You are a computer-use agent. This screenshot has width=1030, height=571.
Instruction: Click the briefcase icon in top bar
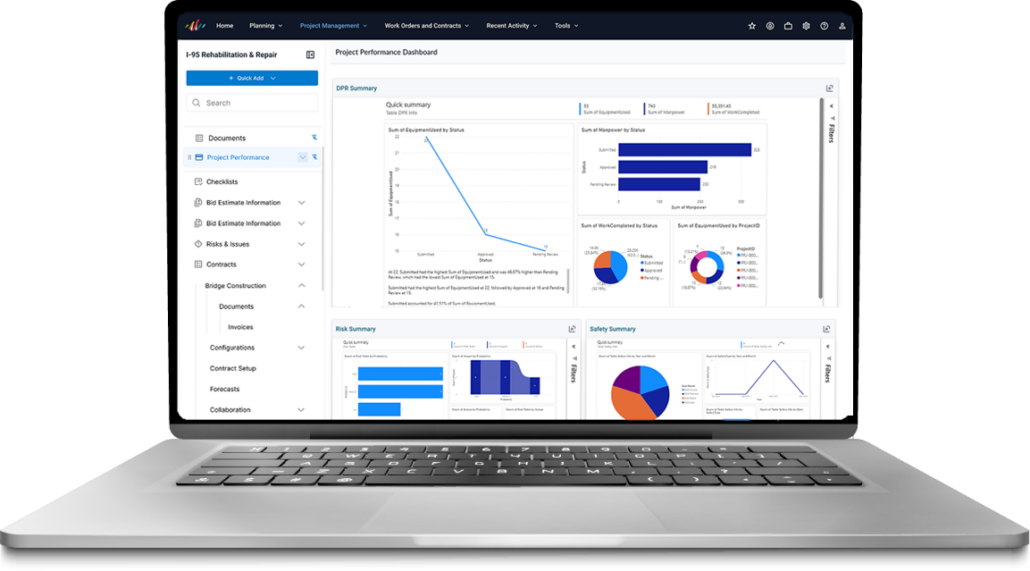788,26
